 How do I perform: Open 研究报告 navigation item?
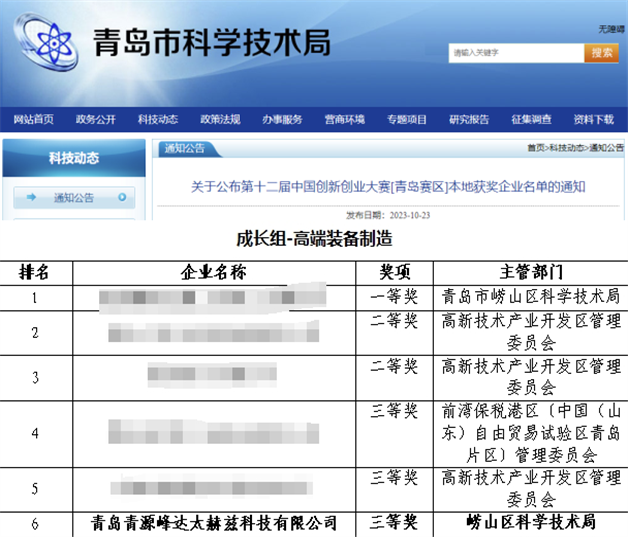[469, 120]
